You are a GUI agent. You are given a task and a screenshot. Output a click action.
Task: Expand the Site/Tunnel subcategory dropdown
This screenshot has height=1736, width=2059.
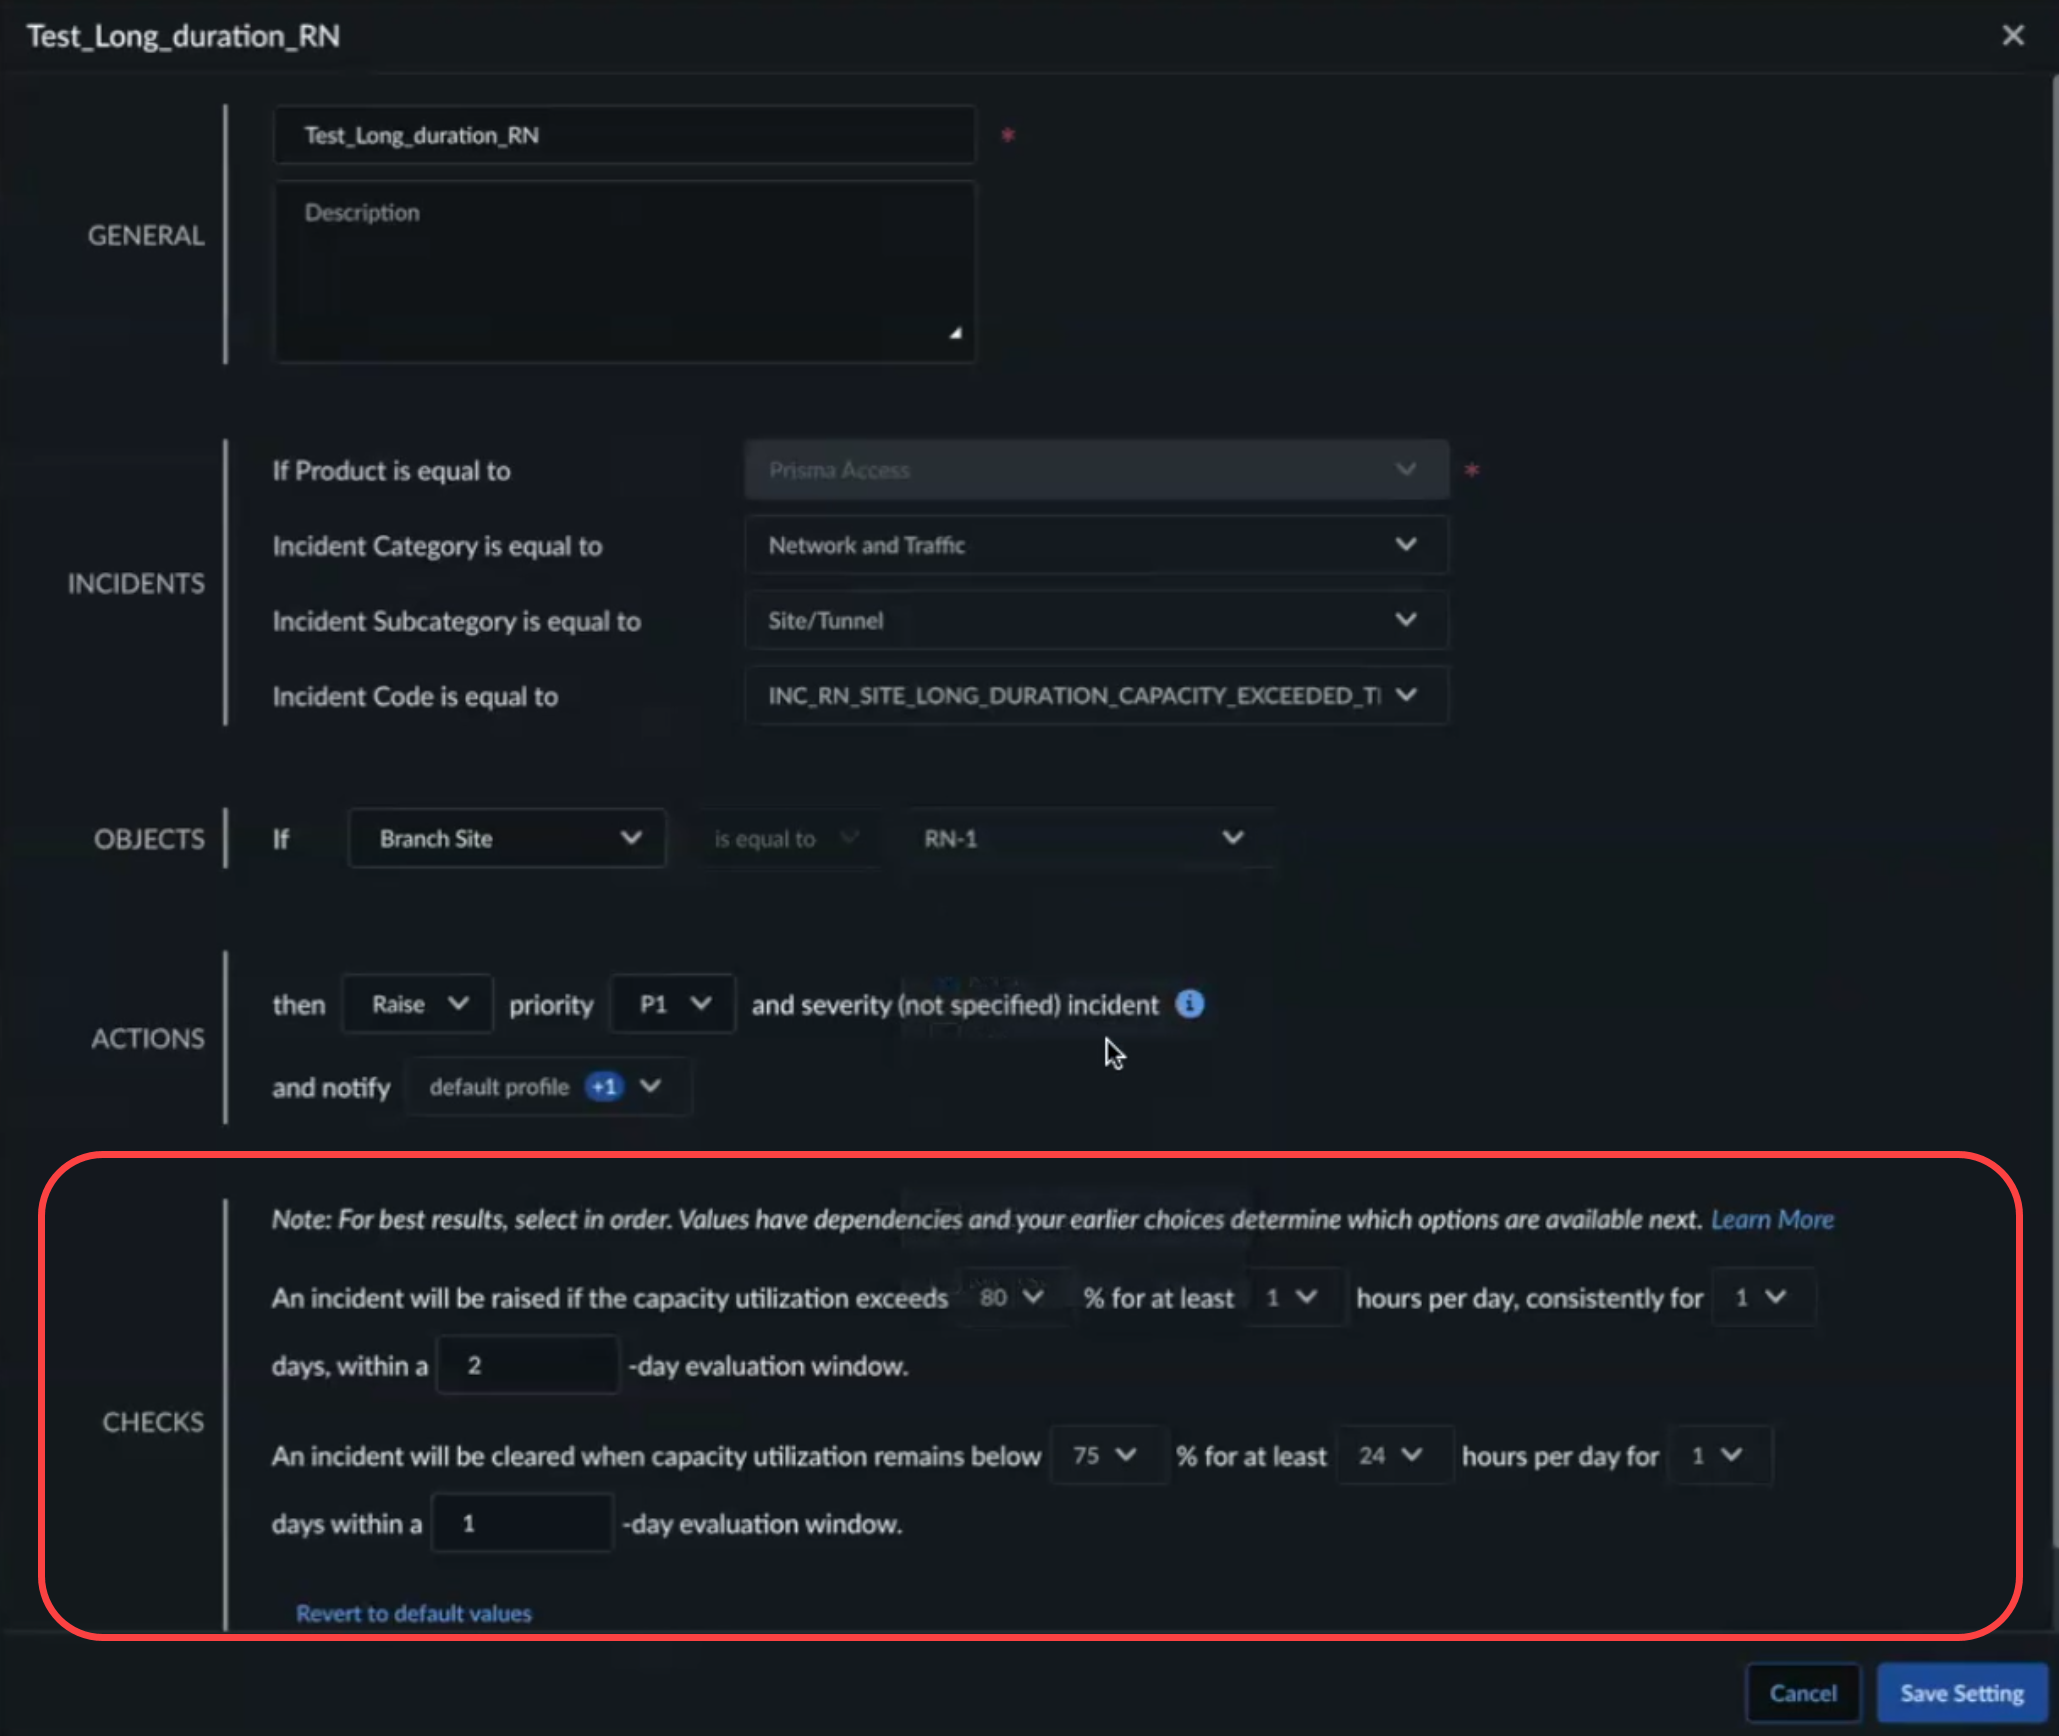(1095, 620)
